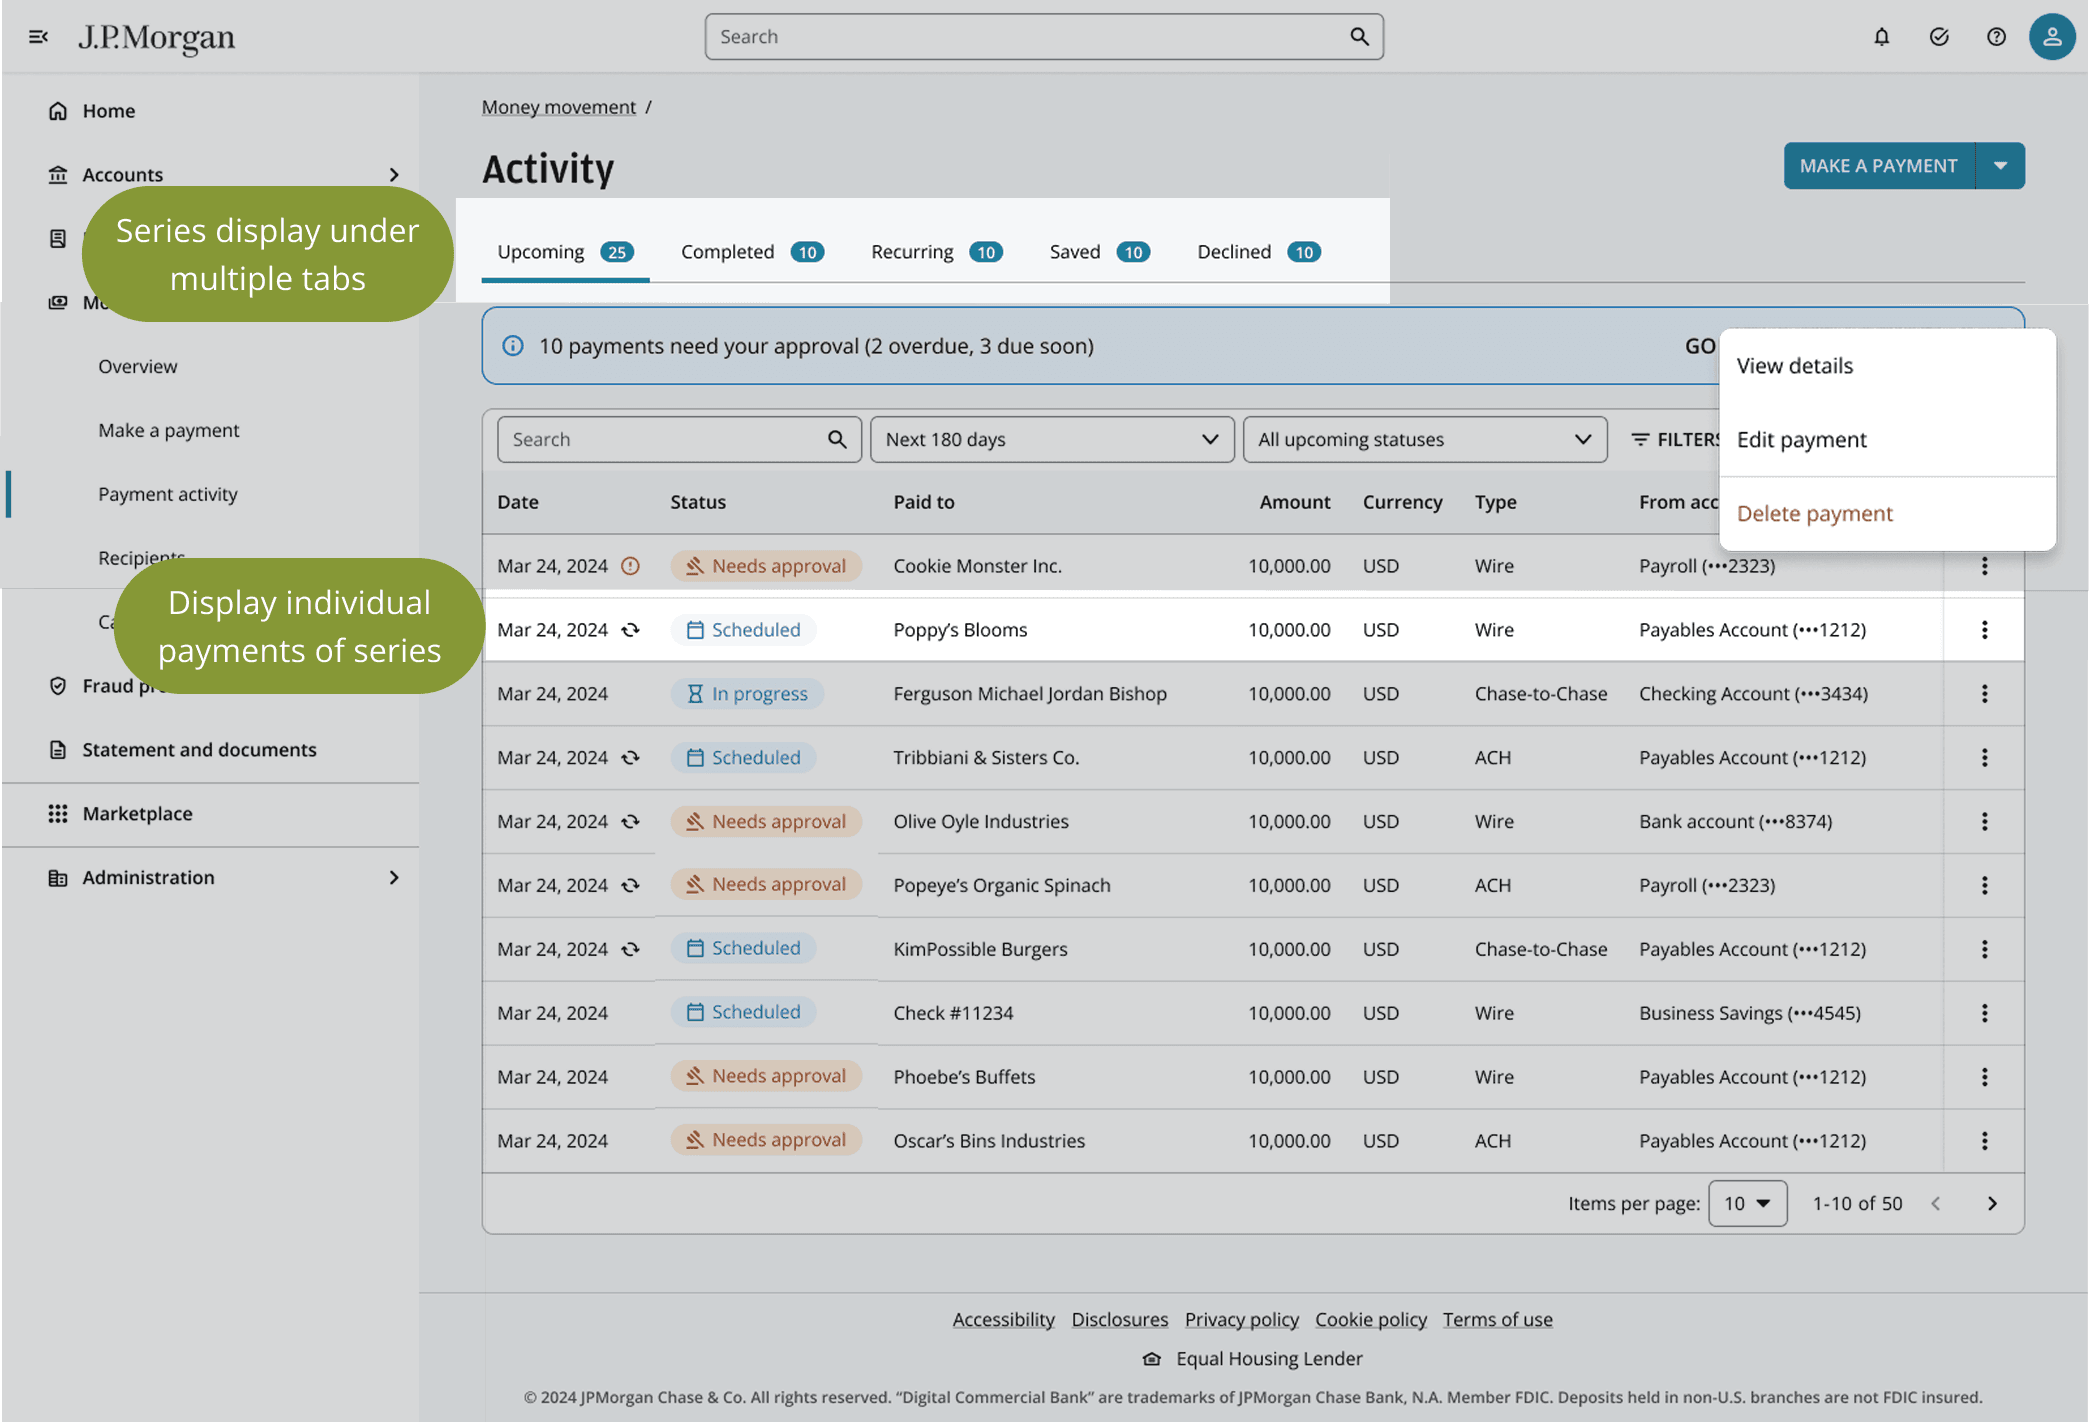This screenshot has height=1422, width=2089.
Task: Open Make a Payment dropdown arrow
Action: (2000, 166)
